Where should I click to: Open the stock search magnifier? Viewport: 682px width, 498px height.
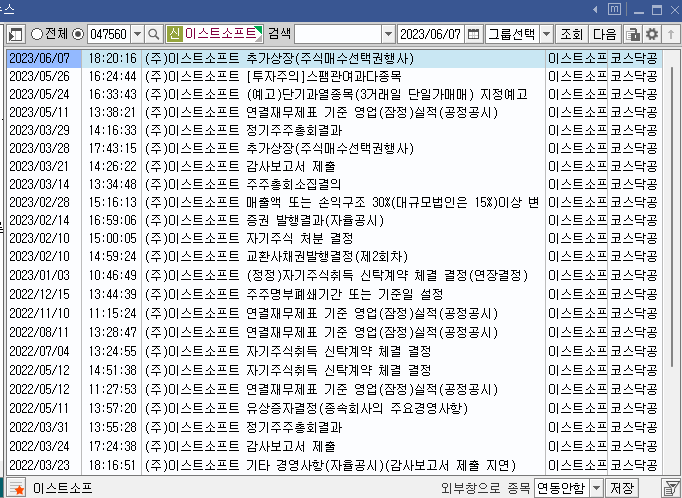point(153,34)
